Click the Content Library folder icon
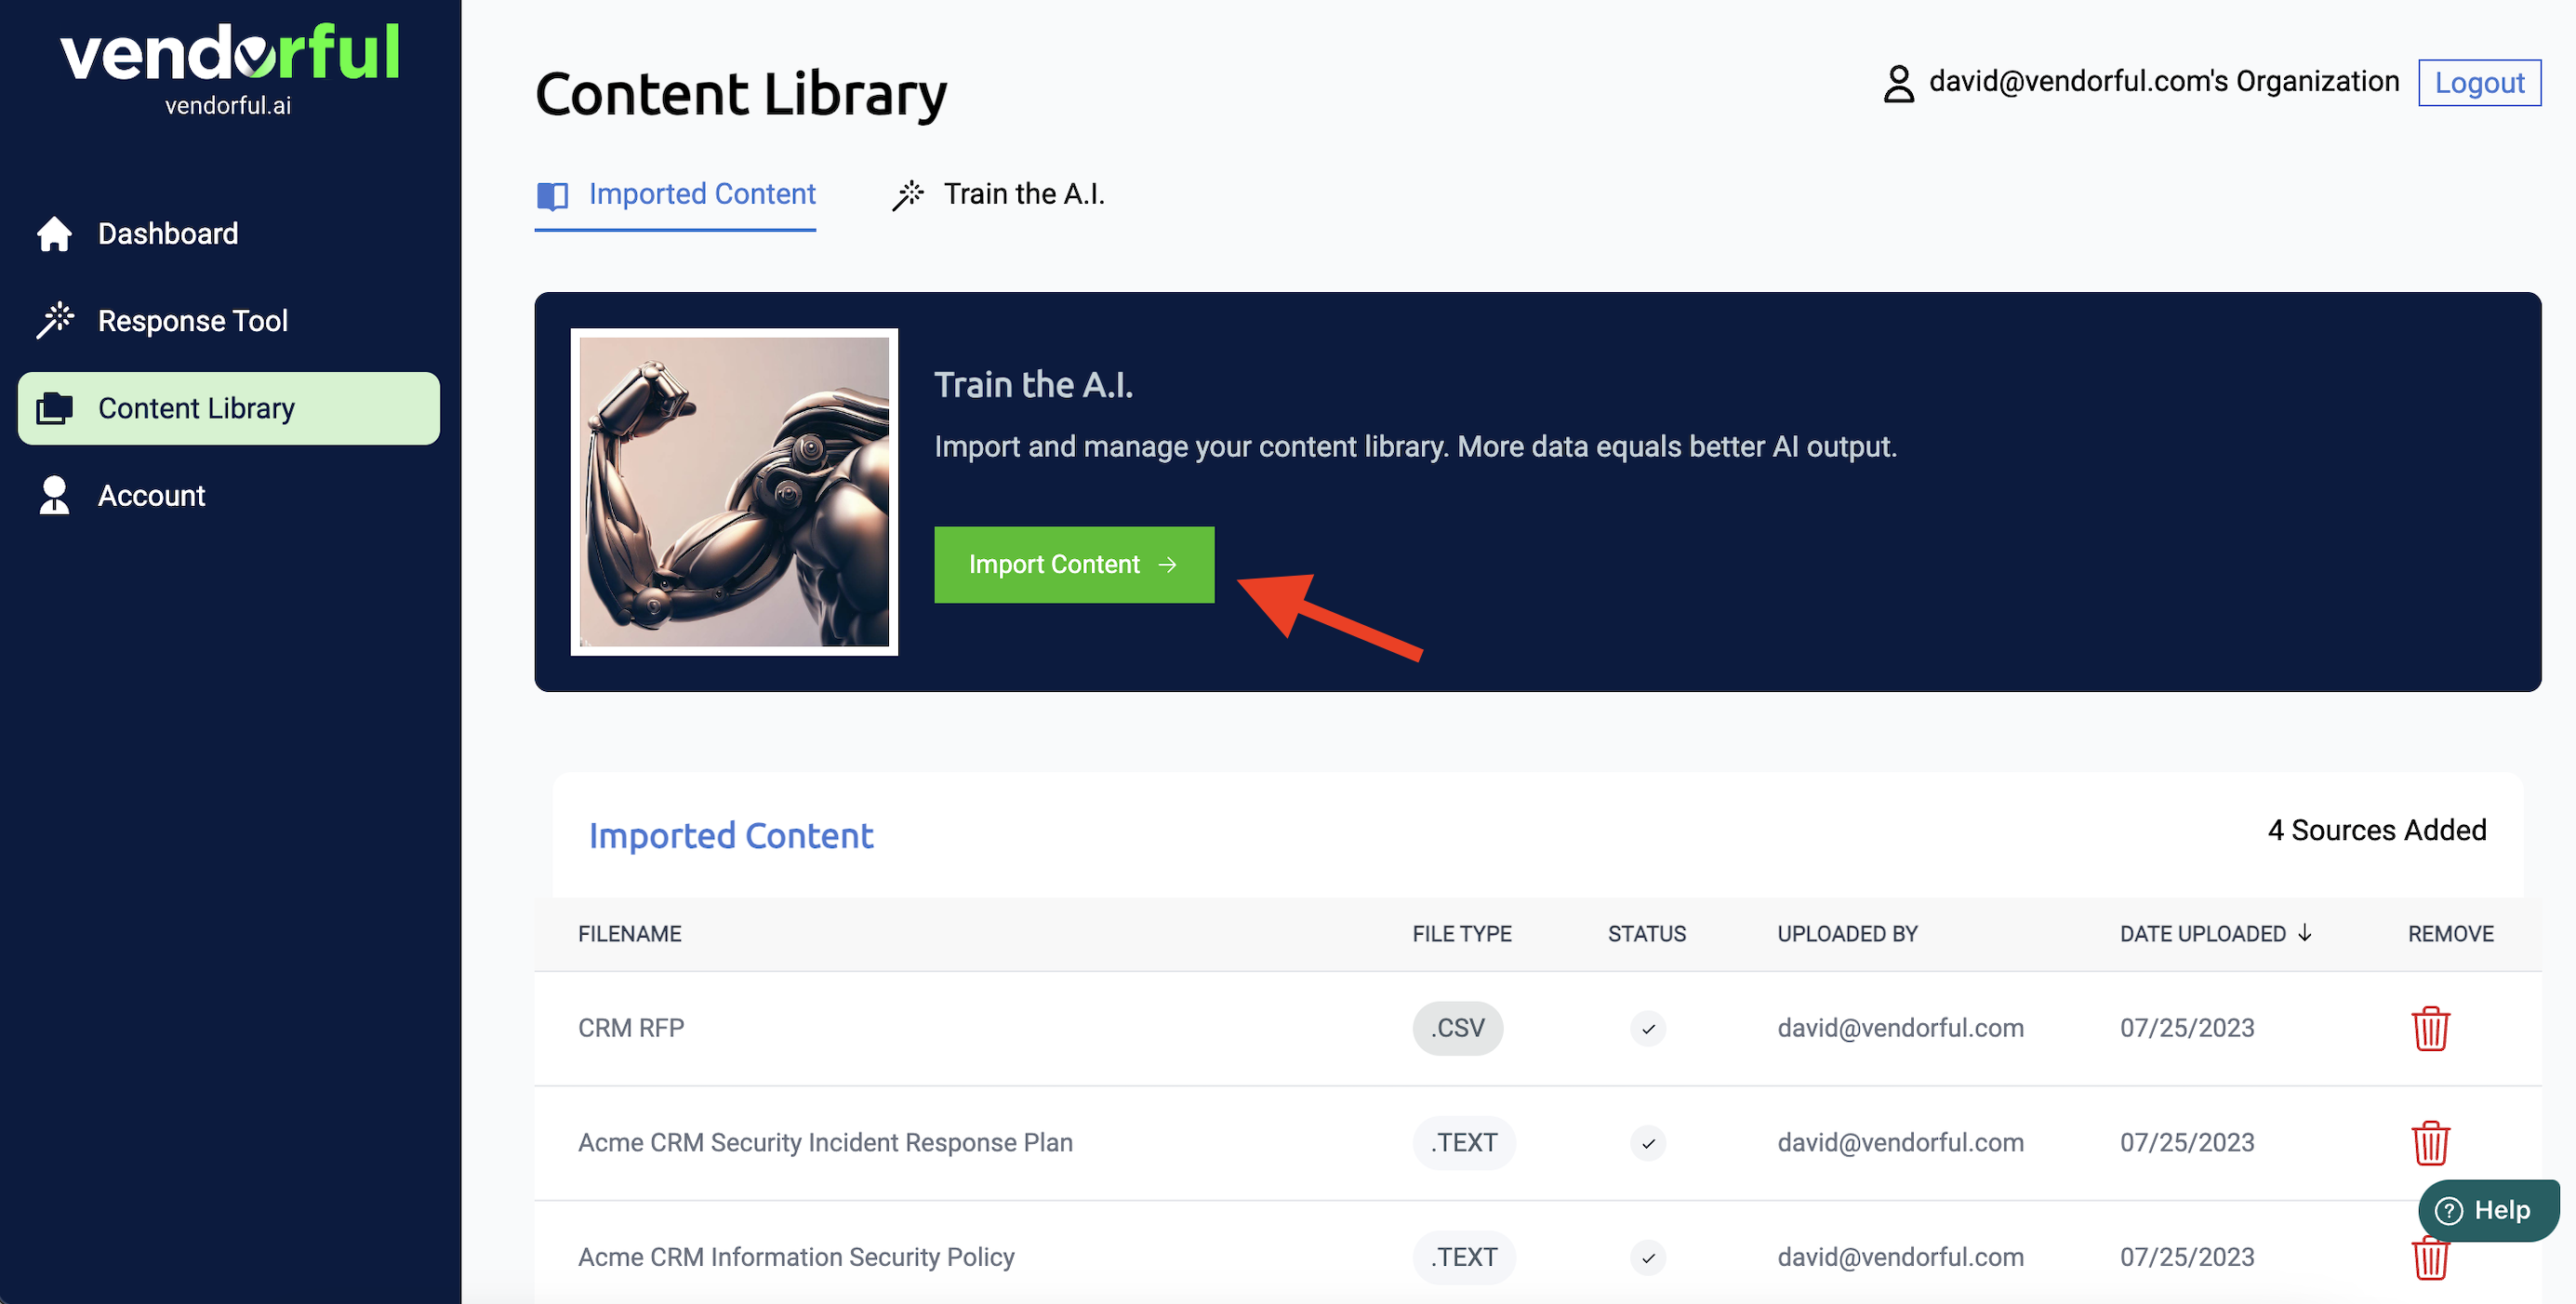Image resolution: width=2576 pixels, height=1304 pixels. pos(54,408)
